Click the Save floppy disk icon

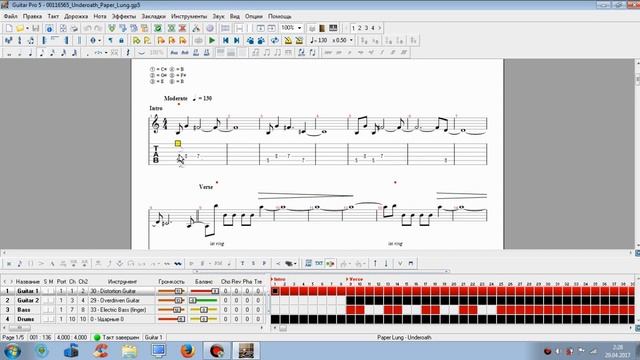tap(36, 28)
